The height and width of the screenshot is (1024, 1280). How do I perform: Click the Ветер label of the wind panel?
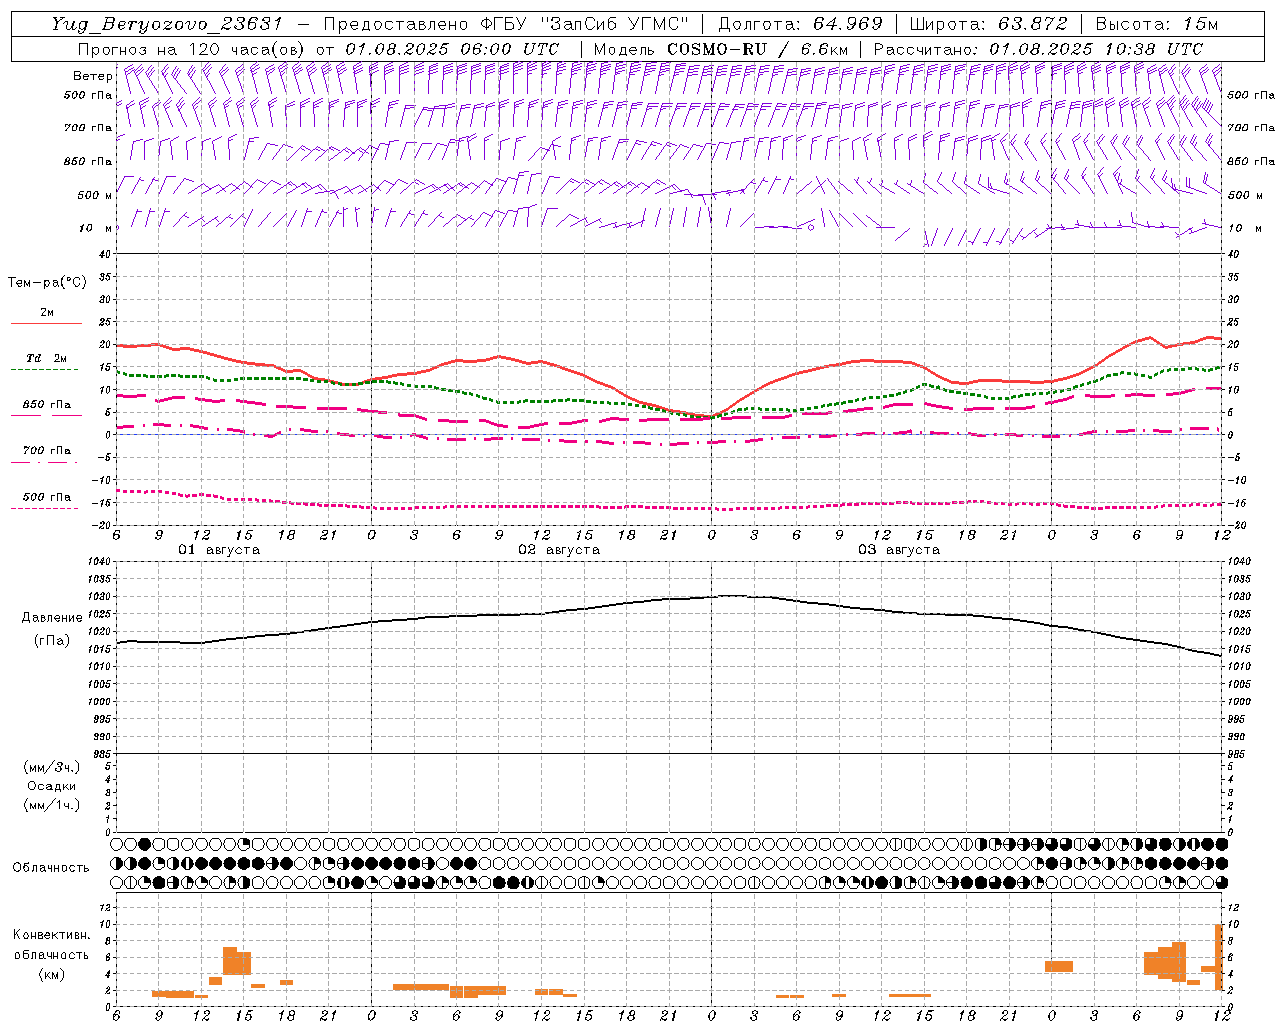[x=92, y=76]
